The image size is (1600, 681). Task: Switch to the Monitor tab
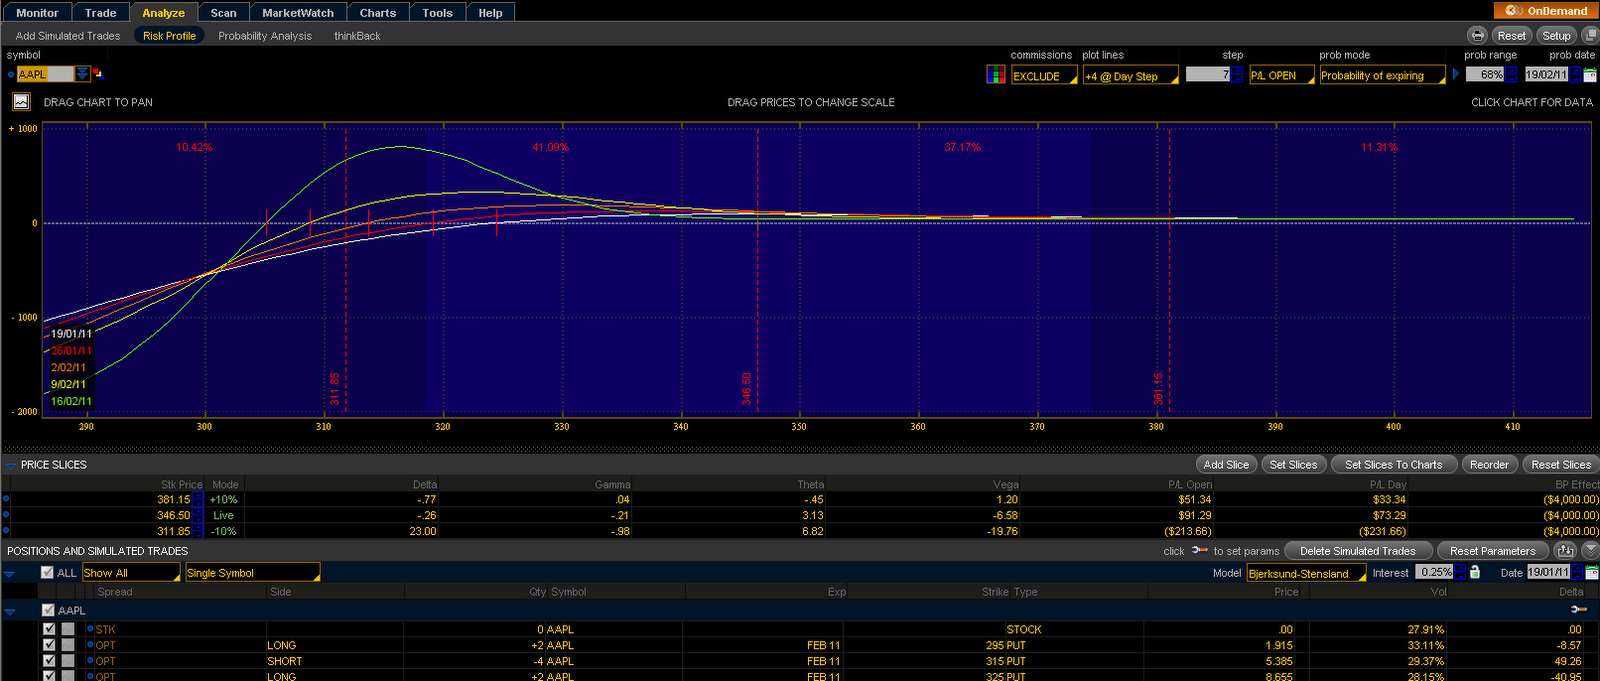pyautogui.click(x=37, y=13)
